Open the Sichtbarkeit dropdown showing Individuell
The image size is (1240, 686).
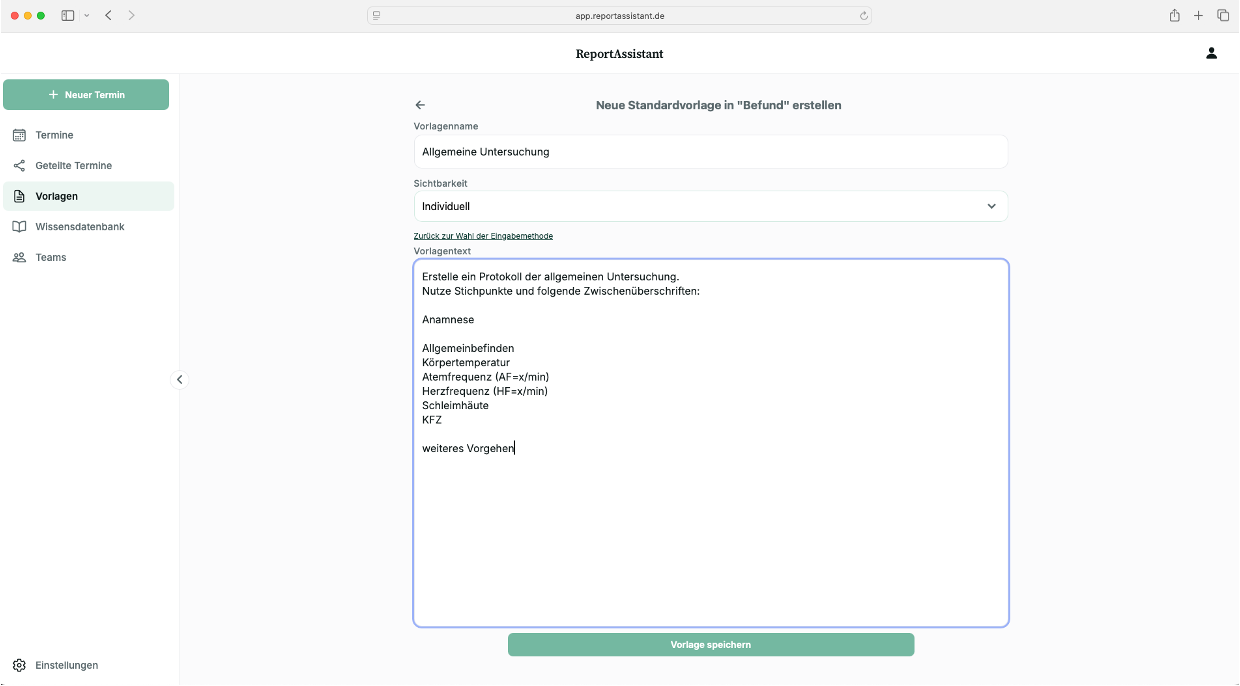tap(711, 206)
